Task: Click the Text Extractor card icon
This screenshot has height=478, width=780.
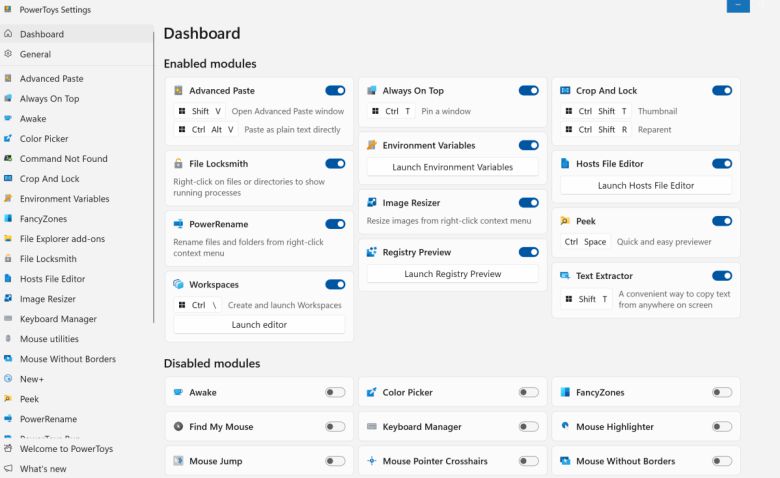Action: point(566,276)
